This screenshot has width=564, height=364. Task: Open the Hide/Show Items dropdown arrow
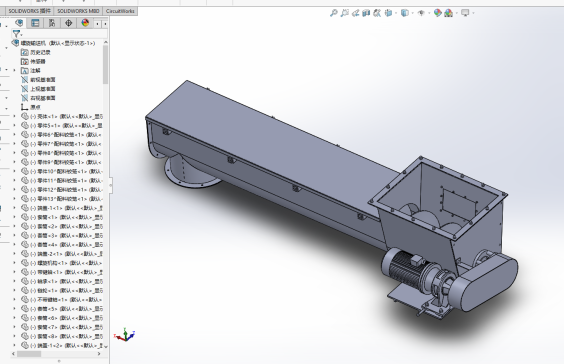(x=429, y=13)
